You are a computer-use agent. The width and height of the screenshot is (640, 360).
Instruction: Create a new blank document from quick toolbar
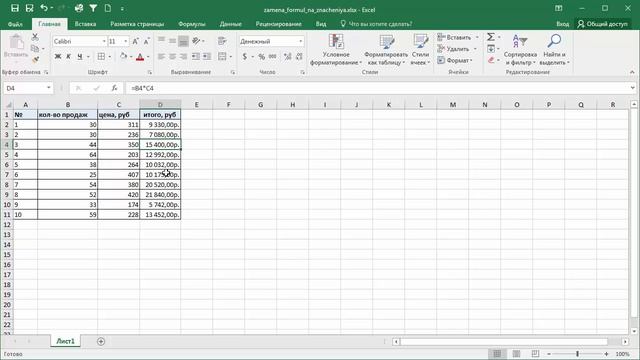point(108,8)
